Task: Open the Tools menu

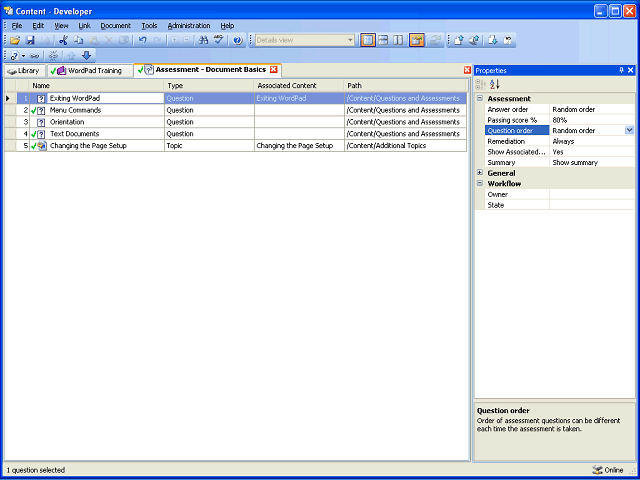Action: click(149, 26)
